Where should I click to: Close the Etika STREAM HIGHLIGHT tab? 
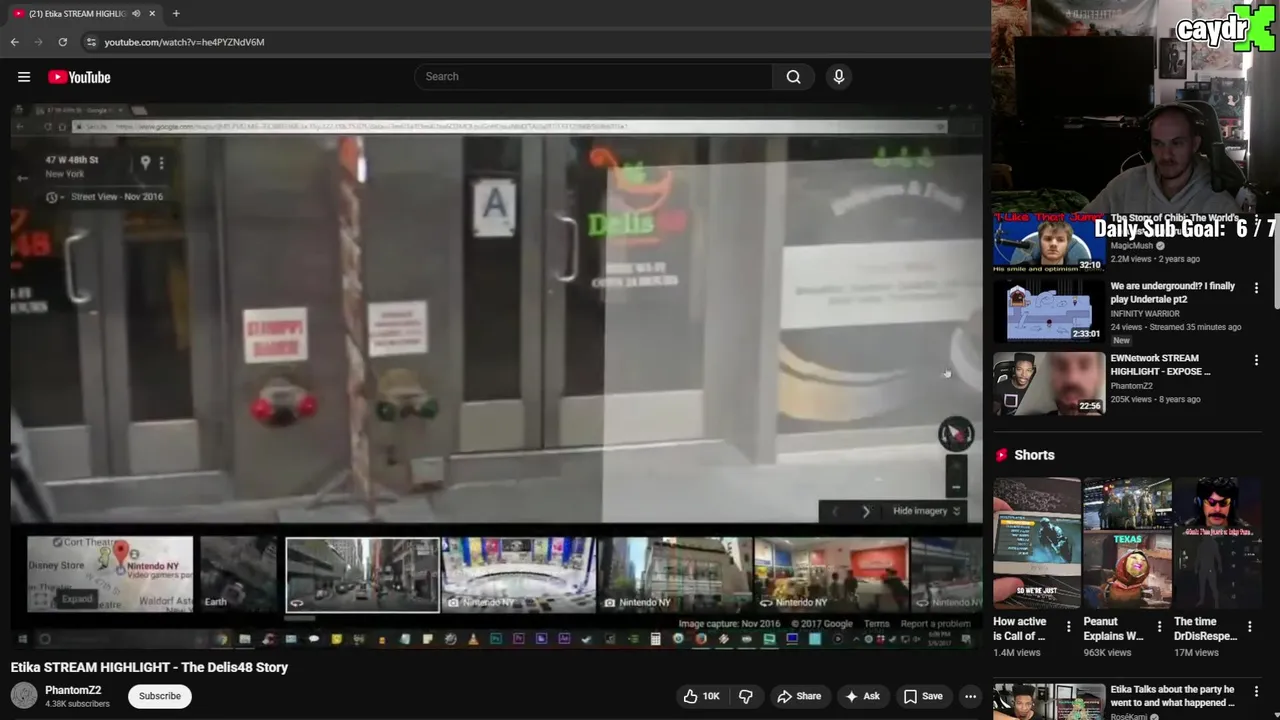152,14
